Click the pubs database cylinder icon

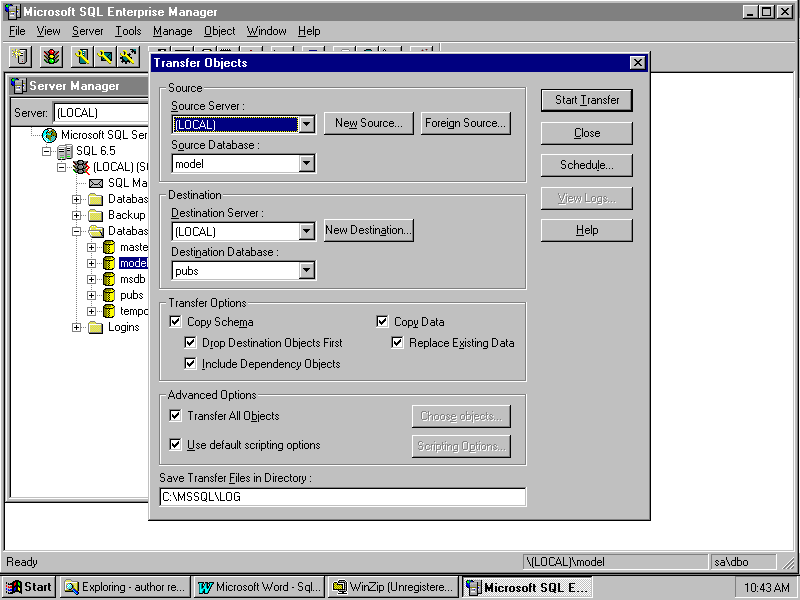click(x=109, y=295)
